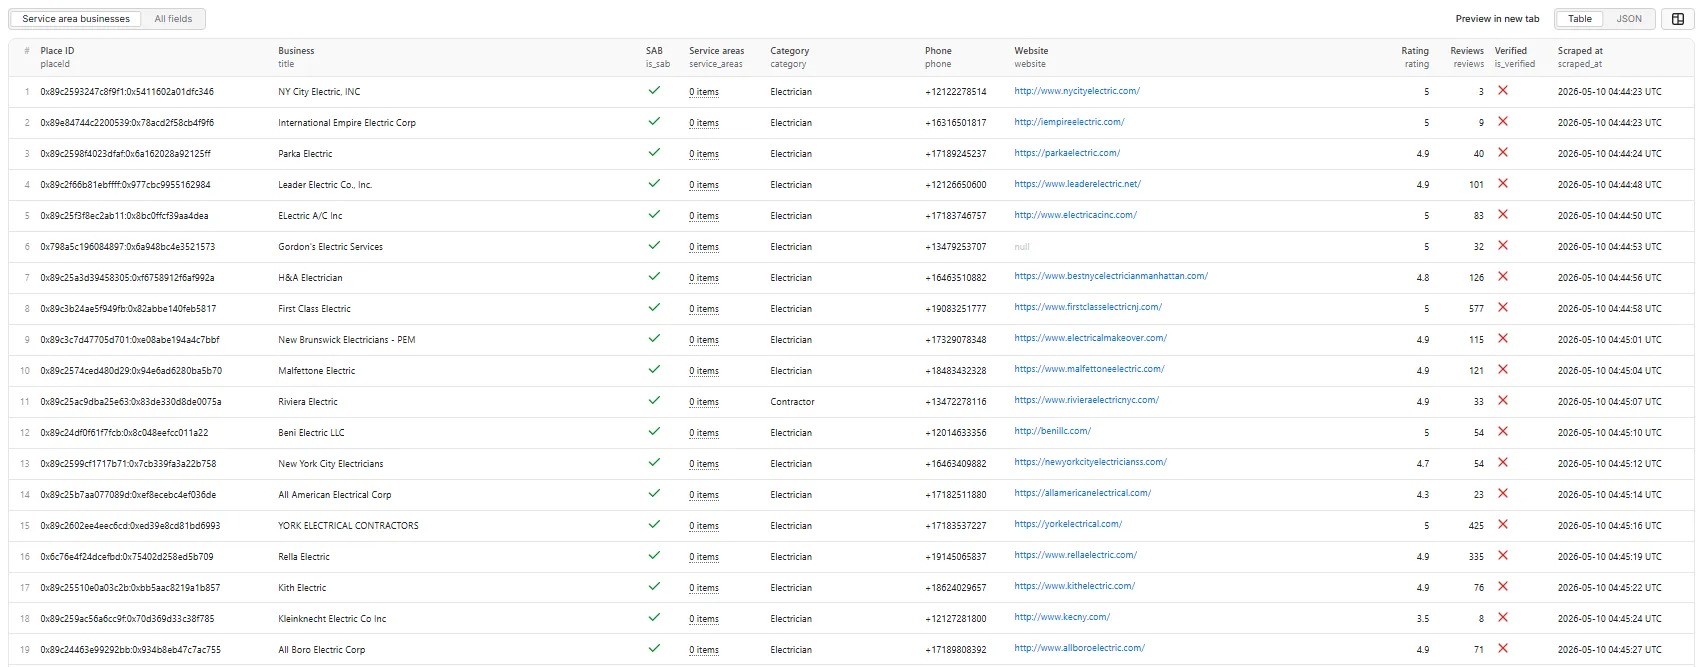Open bestnycelectricianmanhattan.com link
1701x667 pixels.
[1111, 276]
